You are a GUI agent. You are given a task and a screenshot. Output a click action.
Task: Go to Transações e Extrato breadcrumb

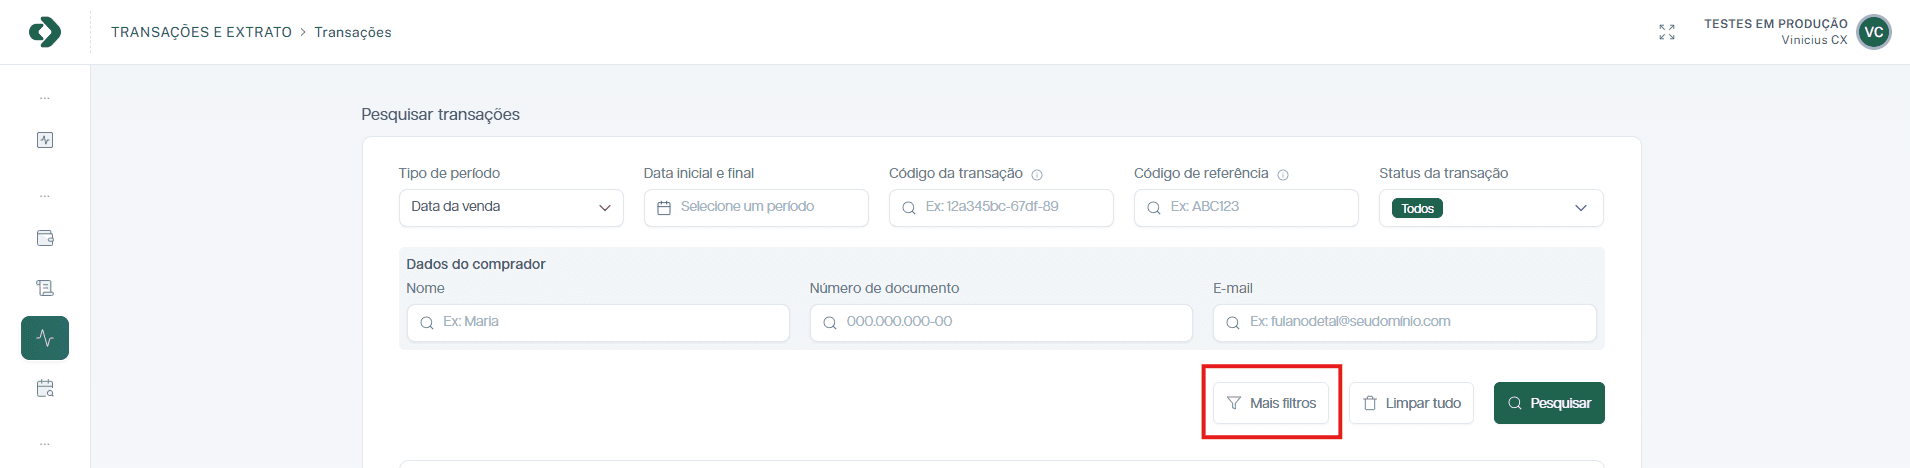(x=201, y=32)
